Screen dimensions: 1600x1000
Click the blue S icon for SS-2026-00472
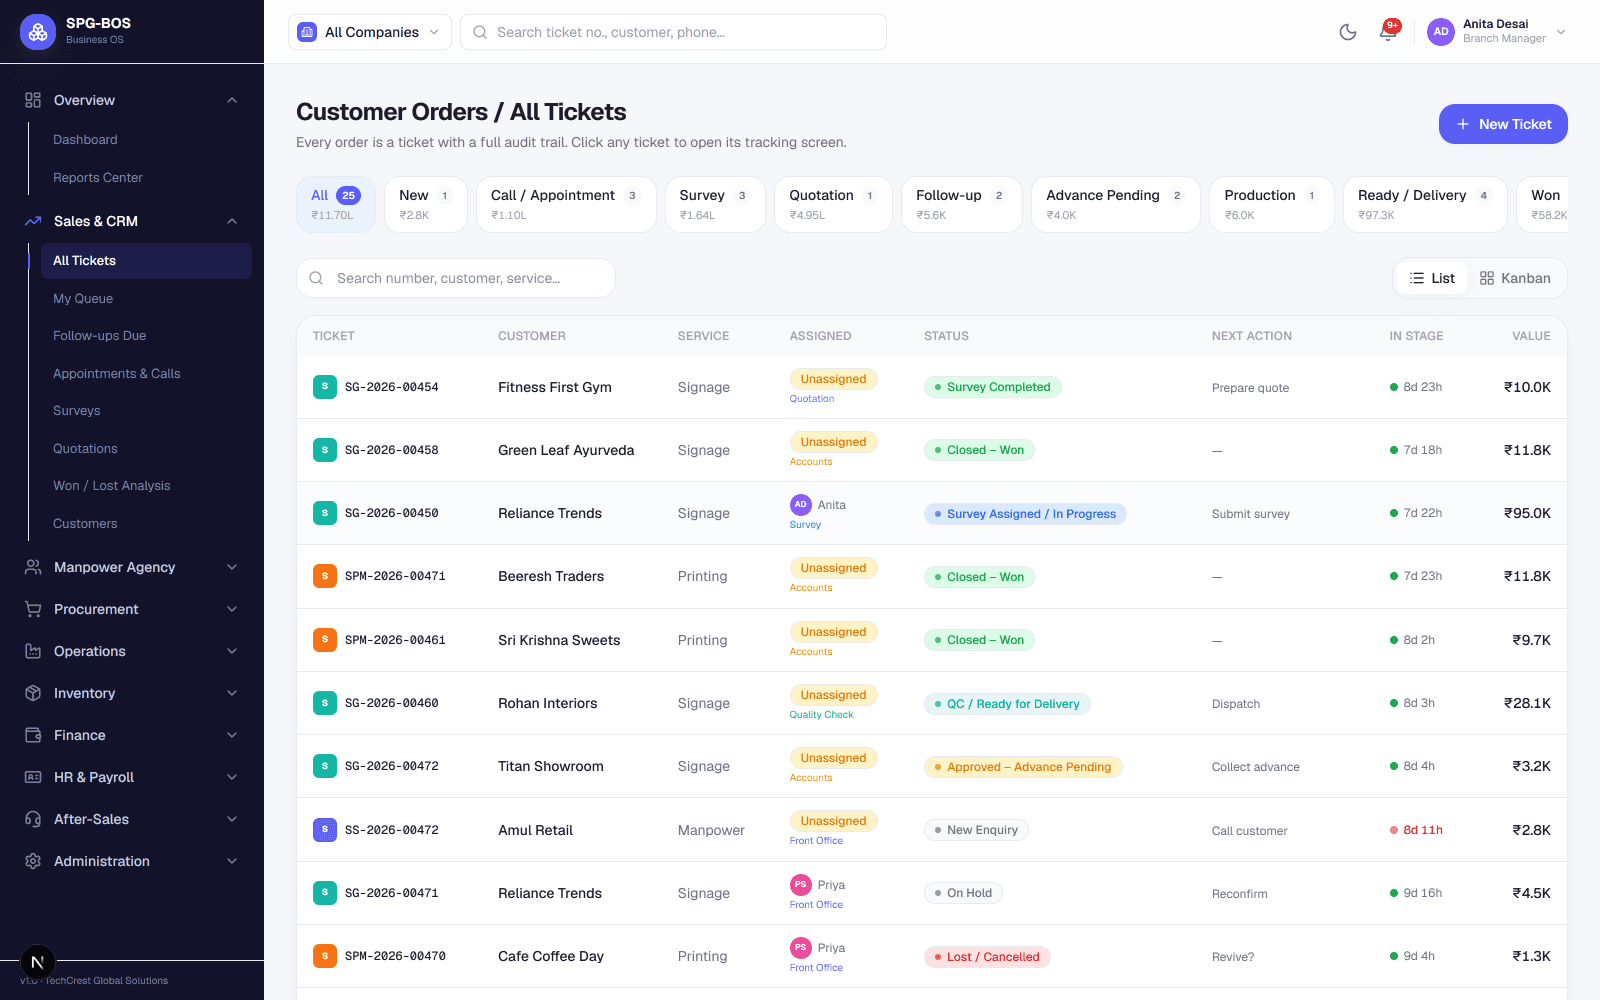tap(325, 830)
